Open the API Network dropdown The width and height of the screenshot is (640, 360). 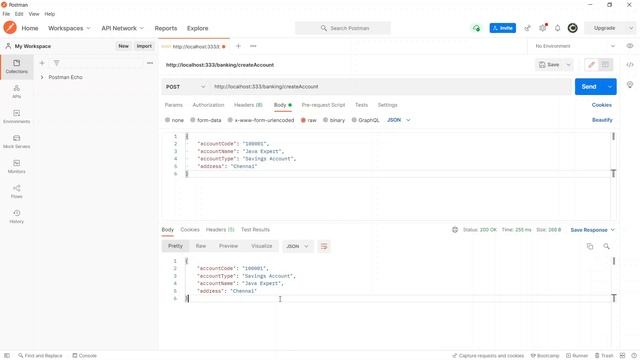pos(122,28)
